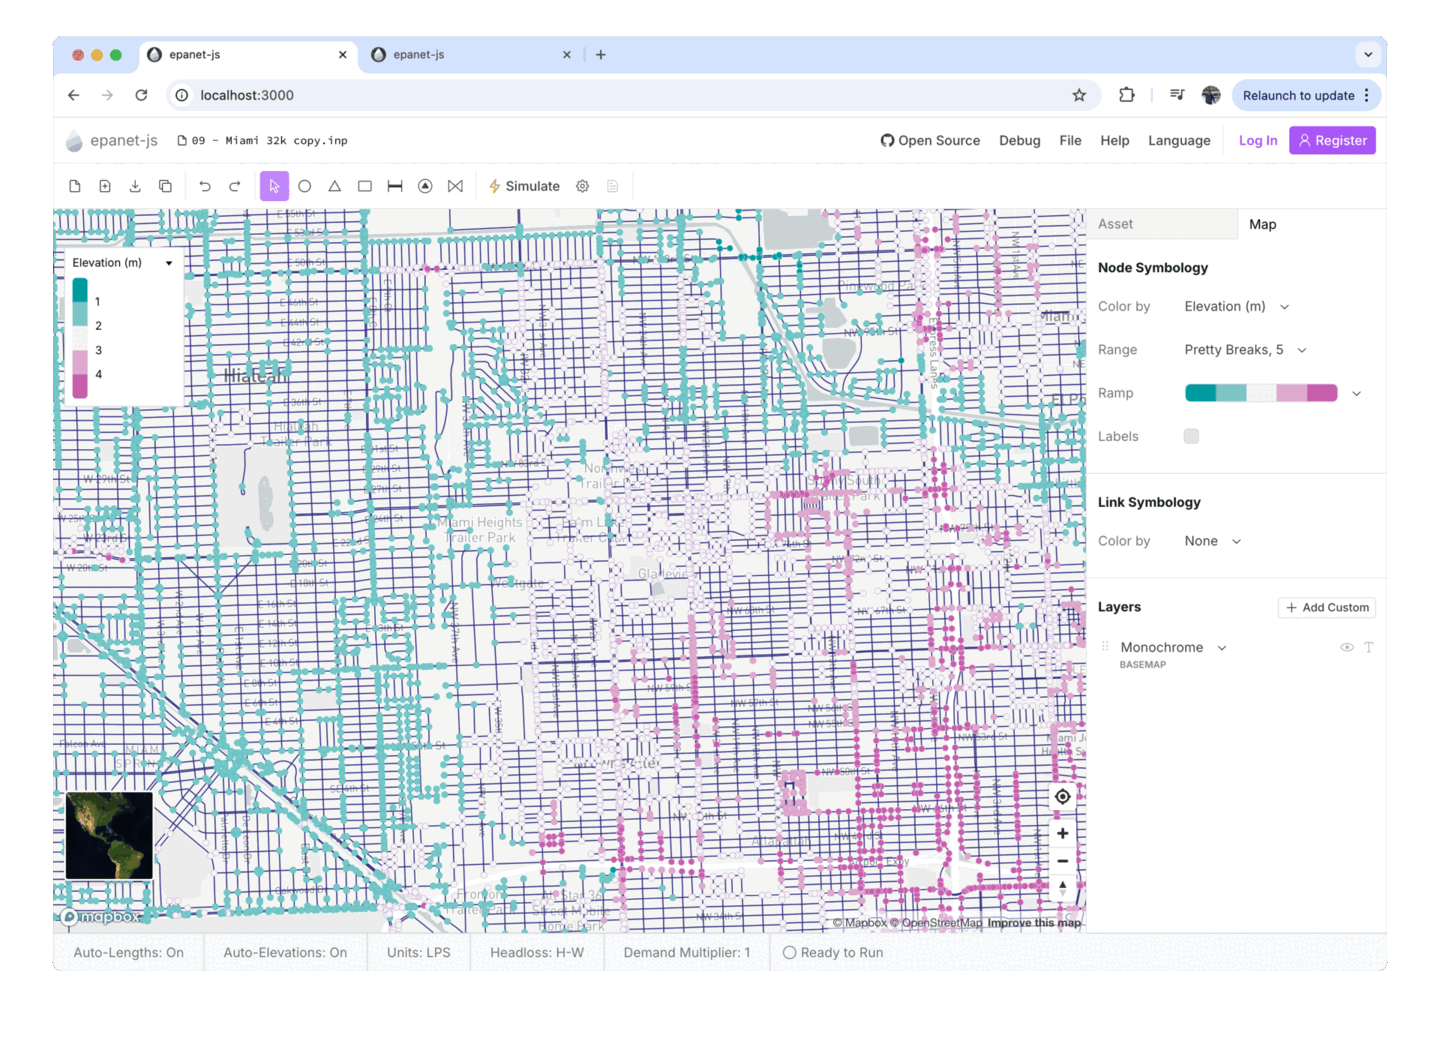The height and width of the screenshot is (1041, 1440).
Task: Click Auto-Elevations: On status
Action: tap(285, 953)
